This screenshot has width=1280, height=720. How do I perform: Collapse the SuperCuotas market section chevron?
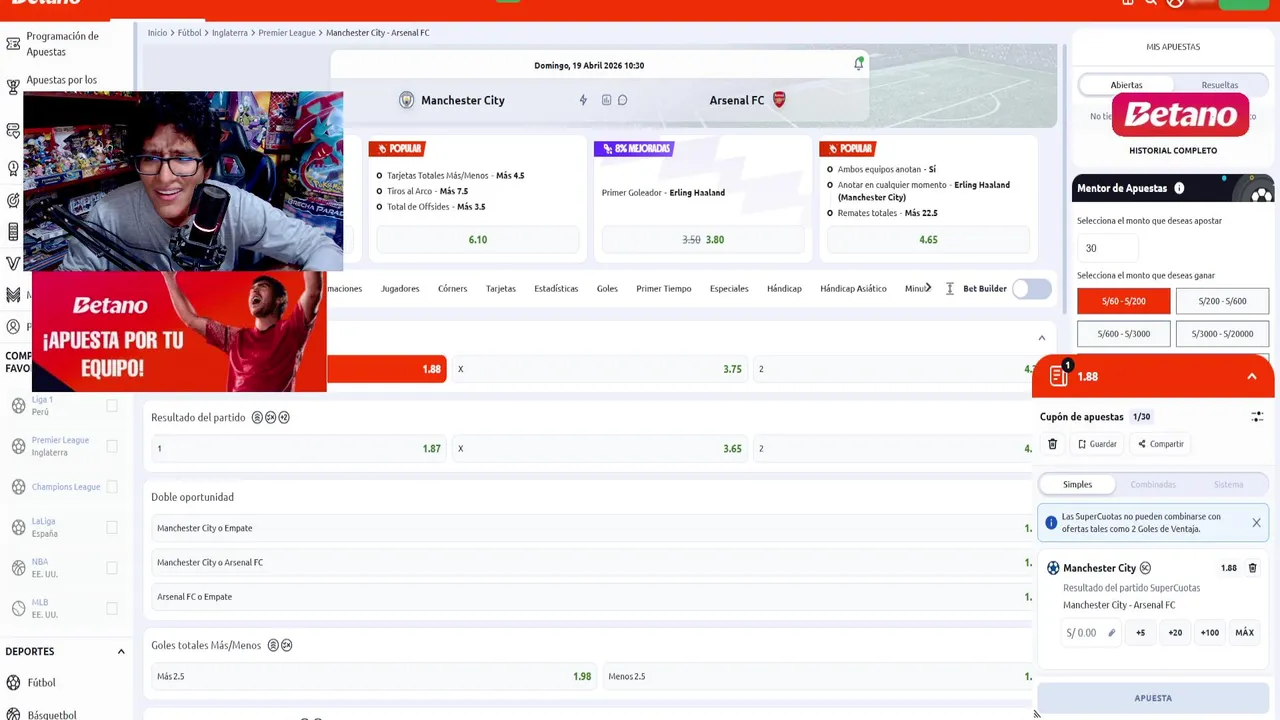(1041, 338)
